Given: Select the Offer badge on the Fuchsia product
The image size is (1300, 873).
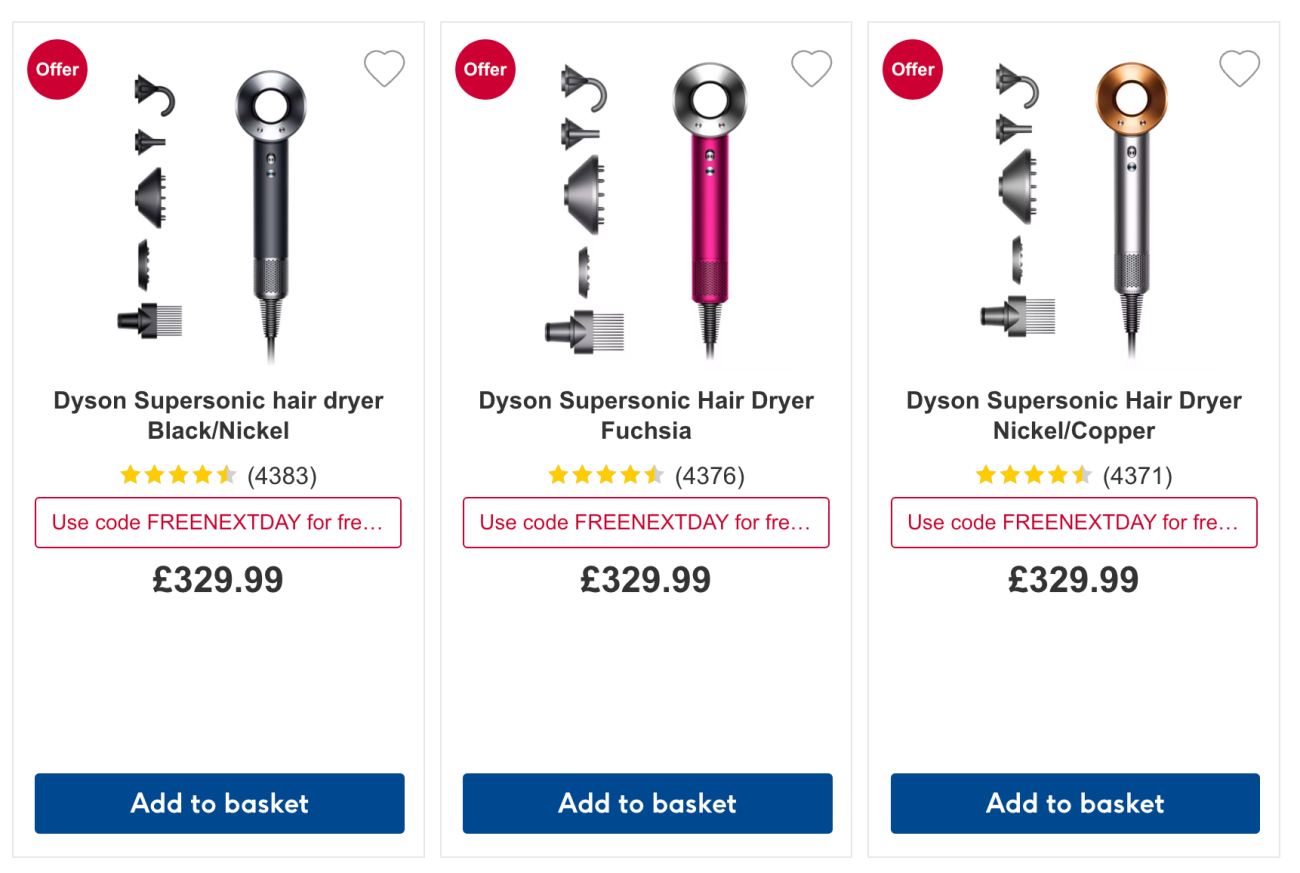Looking at the screenshot, I should click(485, 69).
